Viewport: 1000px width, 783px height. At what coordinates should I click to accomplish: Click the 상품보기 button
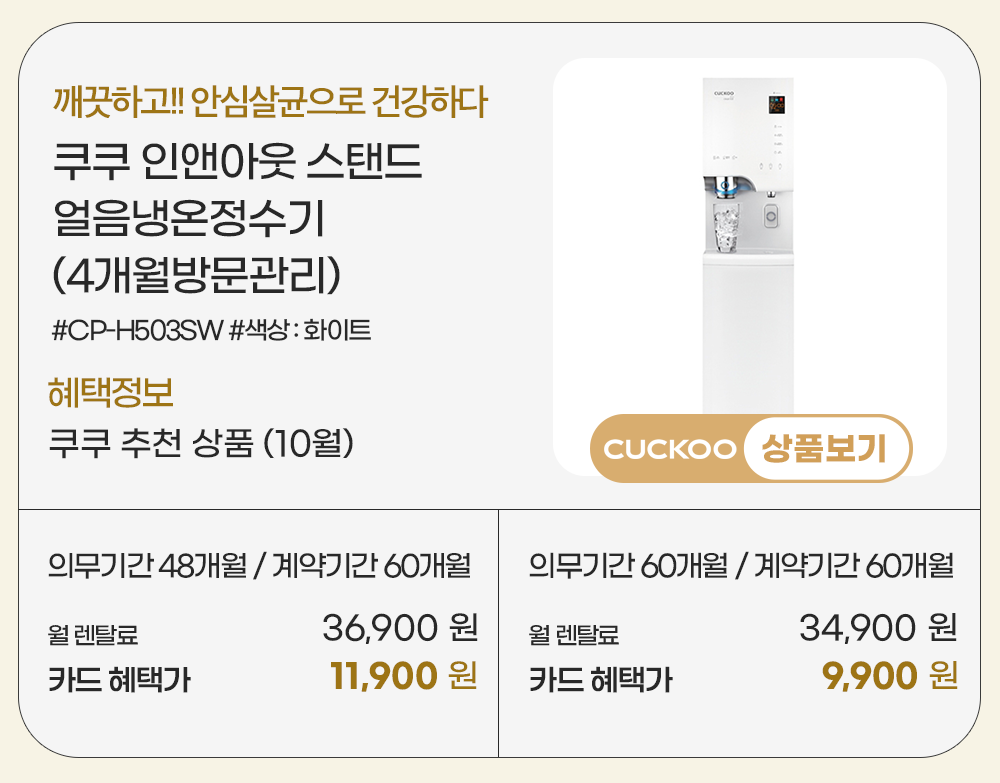tap(825, 448)
